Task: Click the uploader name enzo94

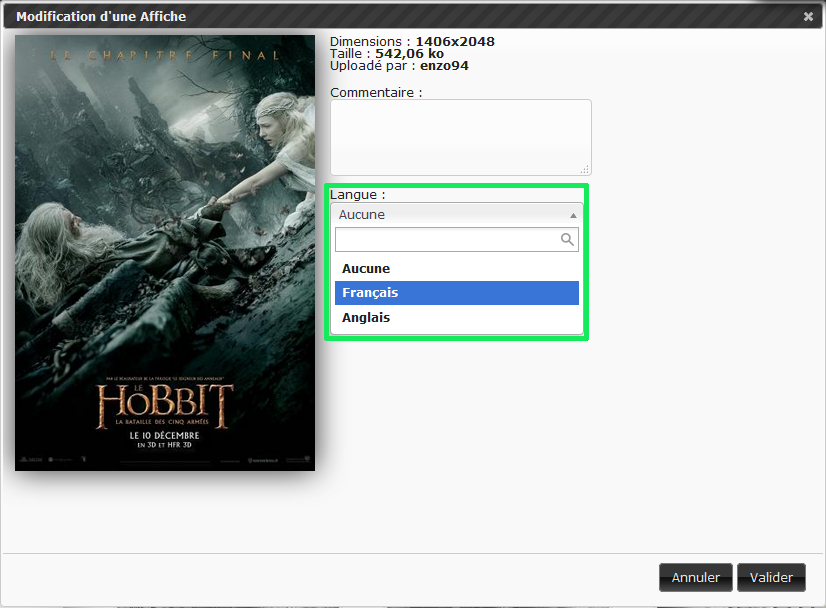Action: 444,66
